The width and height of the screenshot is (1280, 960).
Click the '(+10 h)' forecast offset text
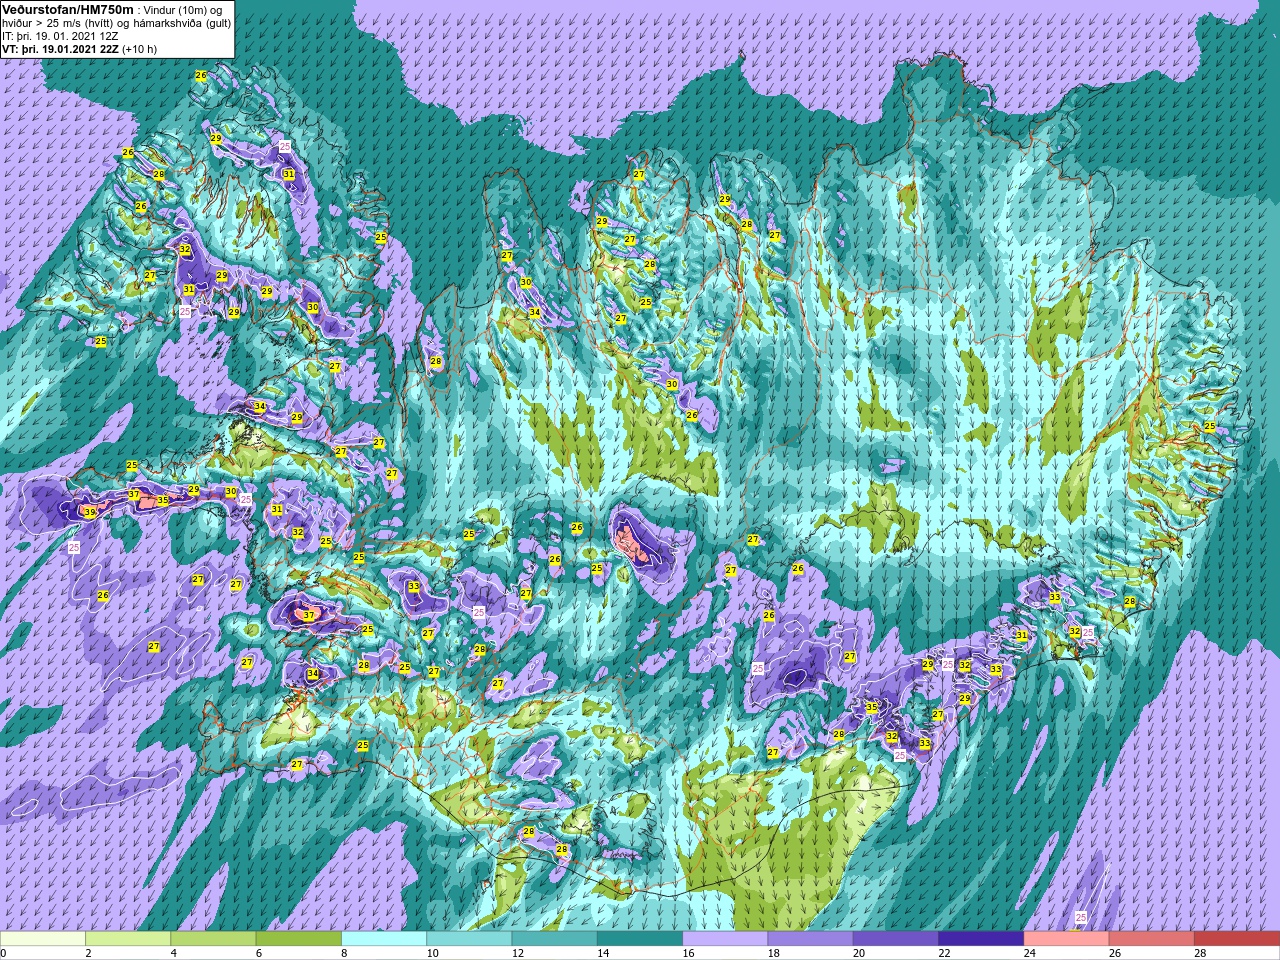click(139, 49)
